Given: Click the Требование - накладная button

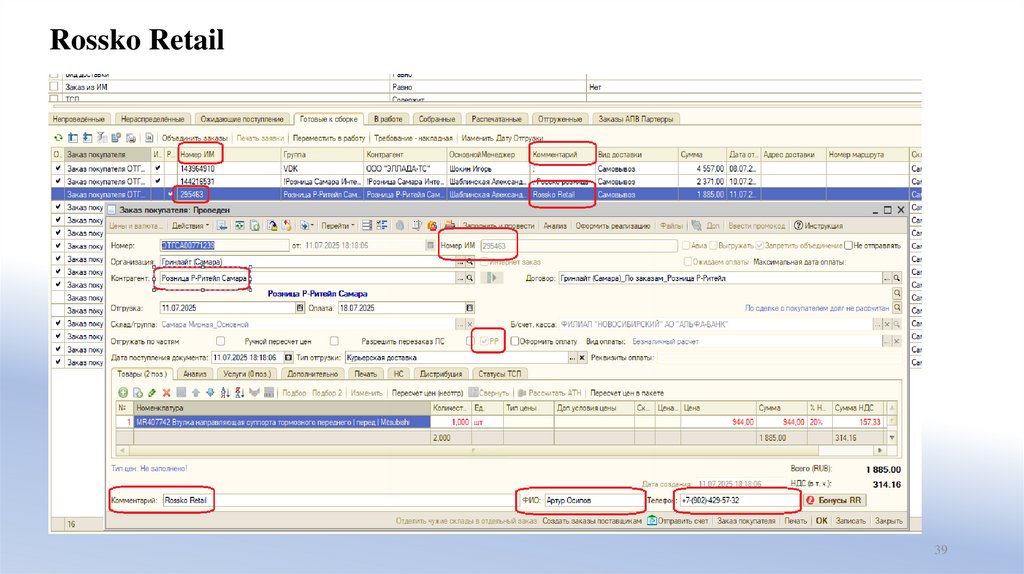Looking at the screenshot, I should 413,138.
